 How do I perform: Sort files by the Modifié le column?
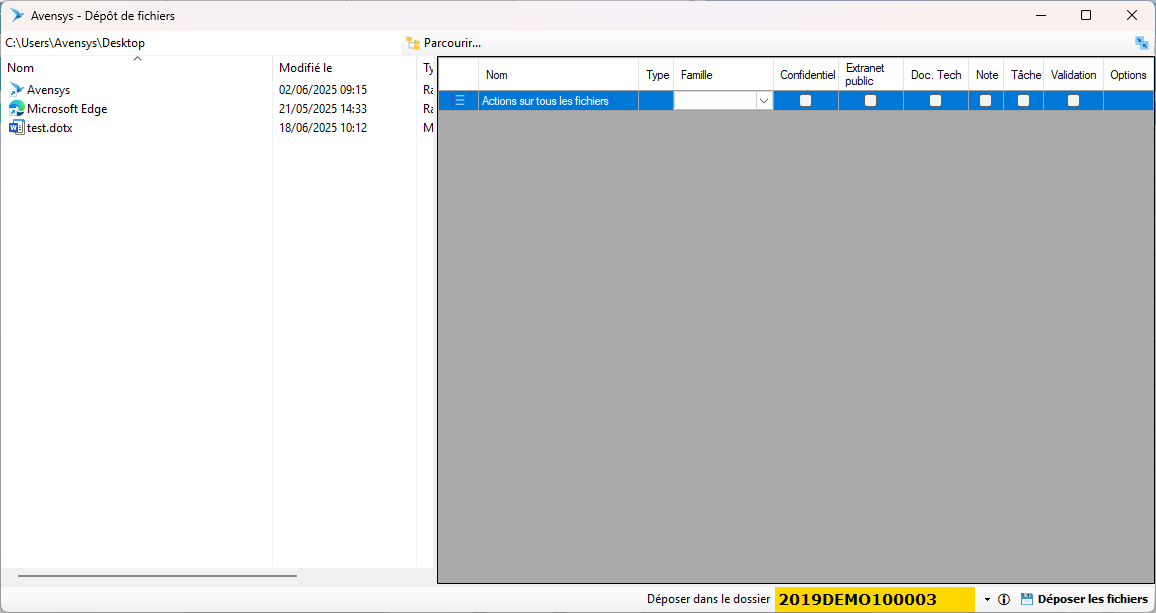pos(305,68)
